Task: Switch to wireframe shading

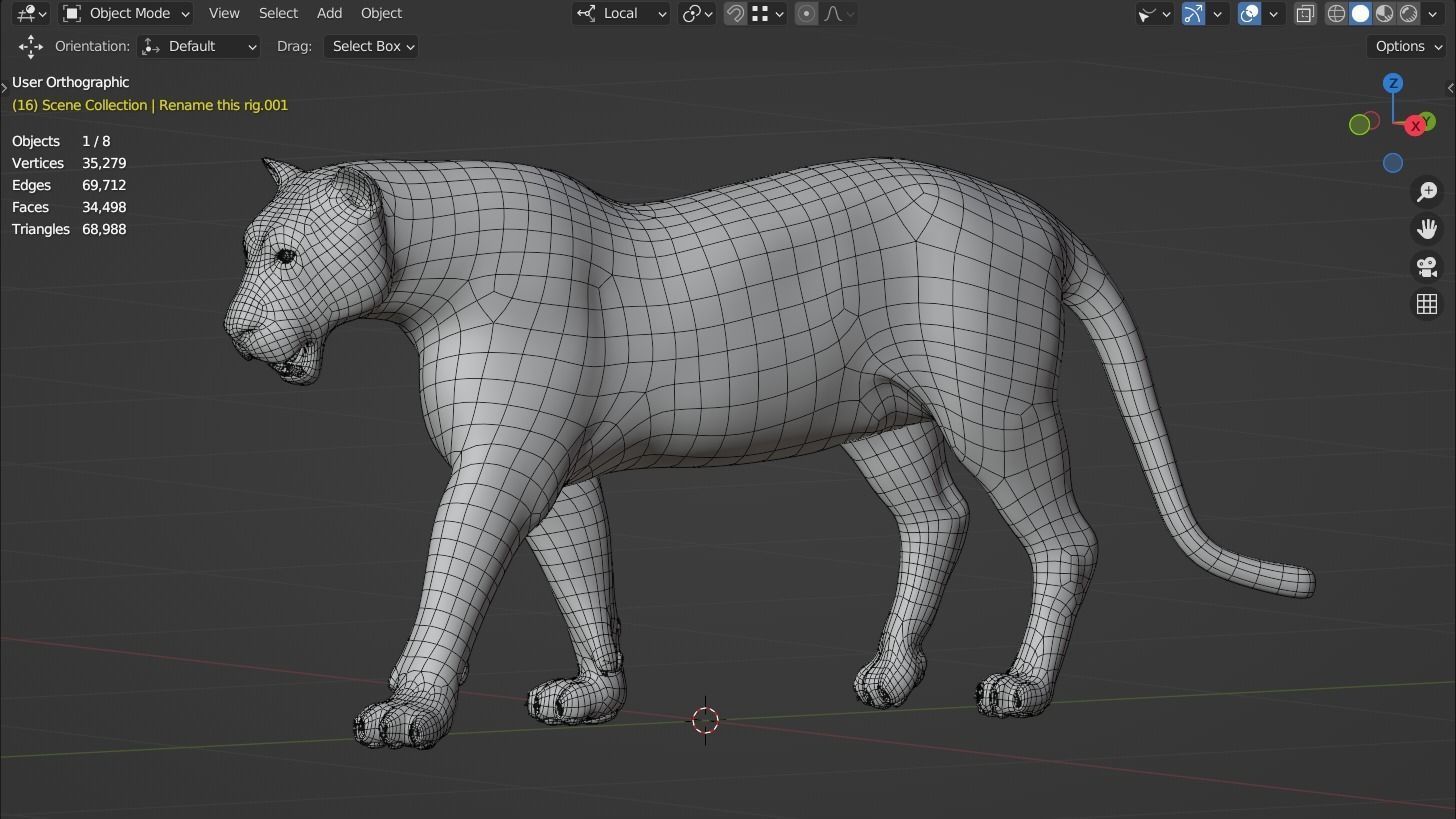Action: [x=1336, y=13]
